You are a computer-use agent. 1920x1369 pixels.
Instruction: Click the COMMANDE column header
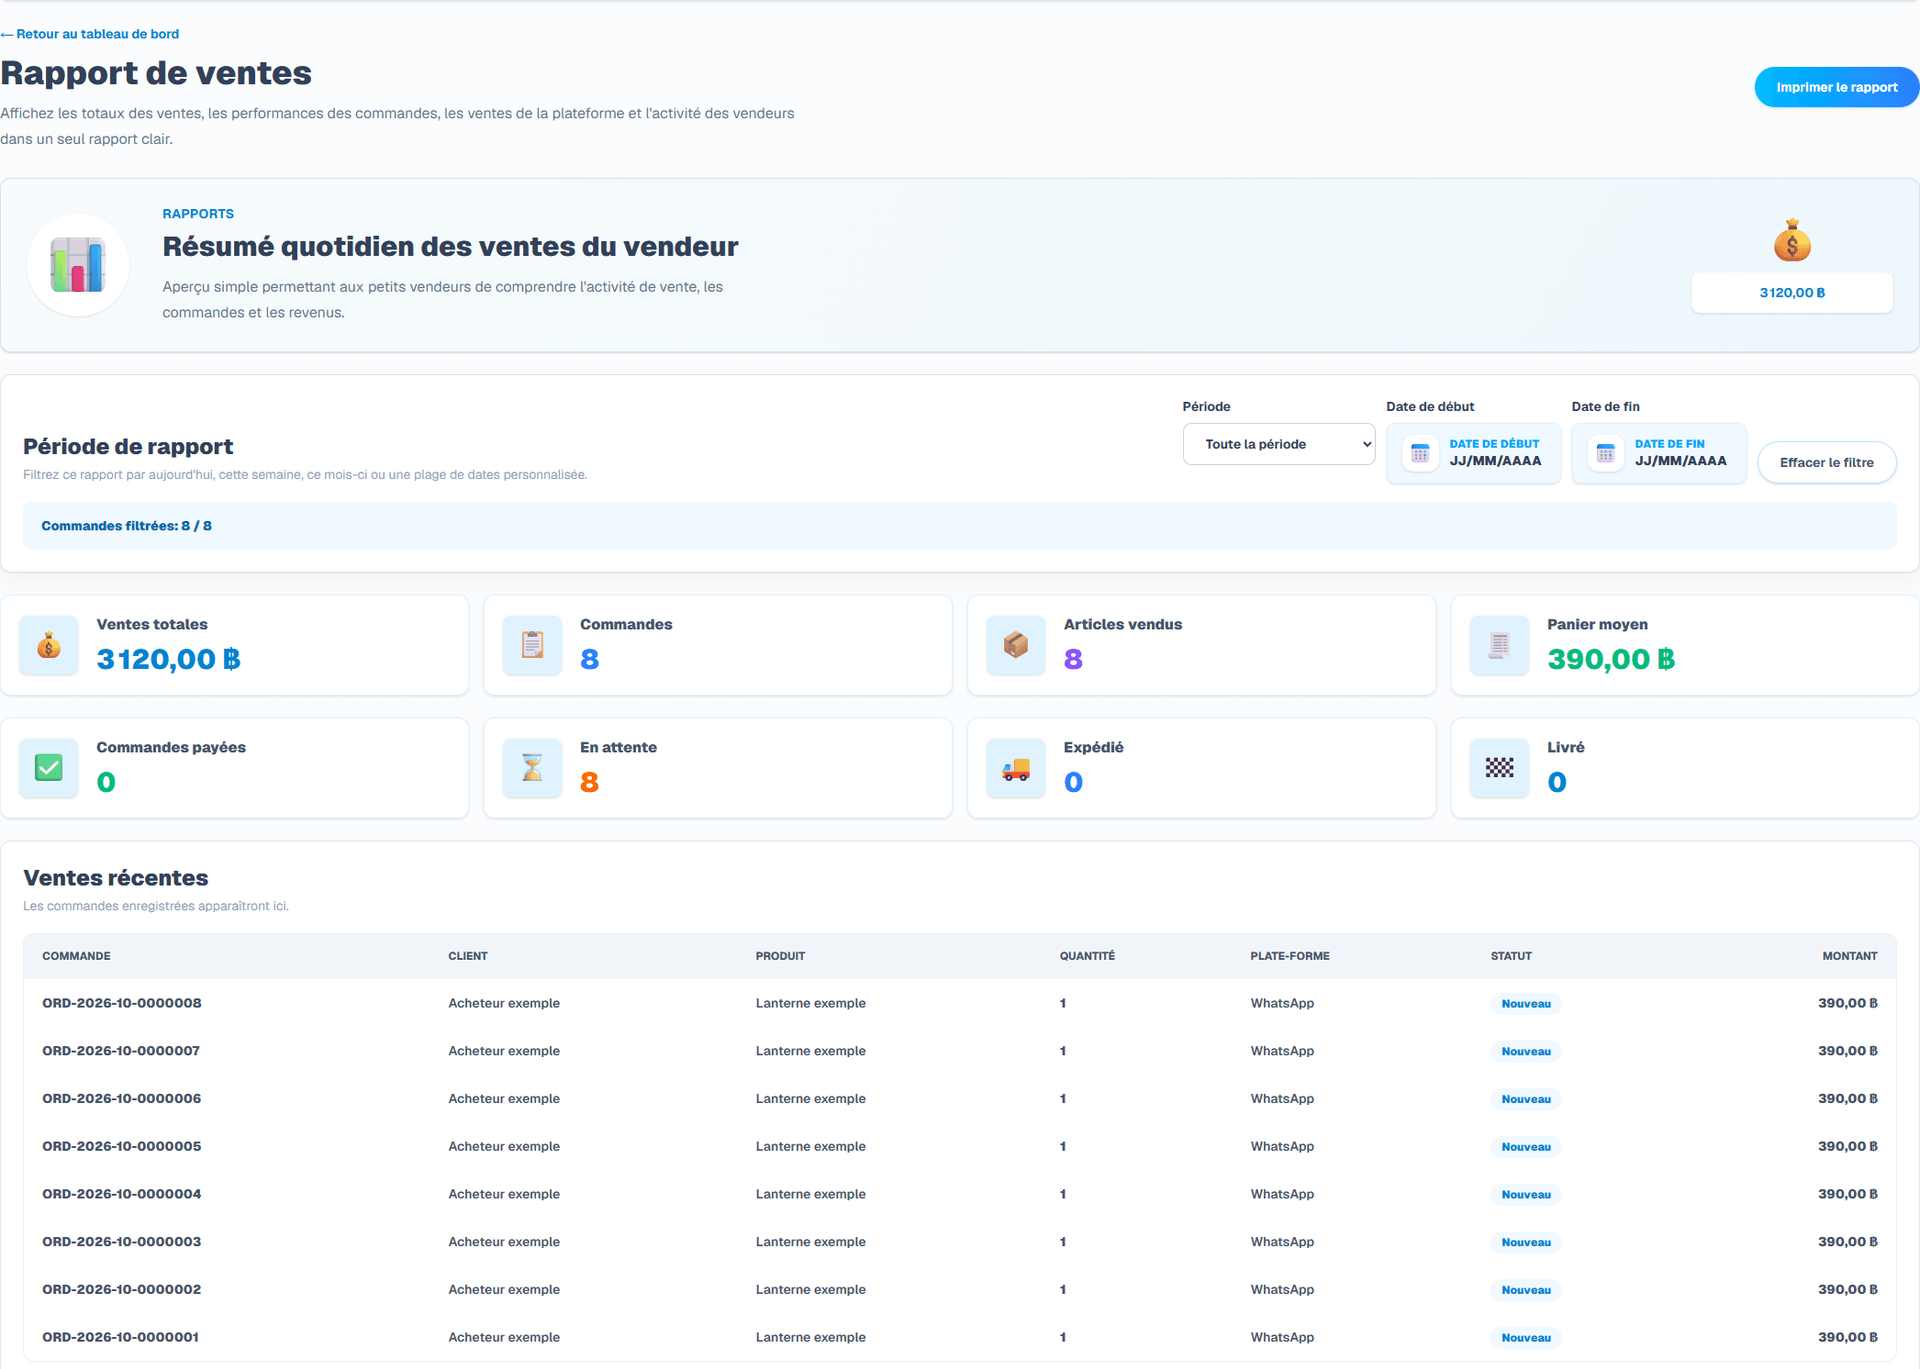(x=76, y=956)
